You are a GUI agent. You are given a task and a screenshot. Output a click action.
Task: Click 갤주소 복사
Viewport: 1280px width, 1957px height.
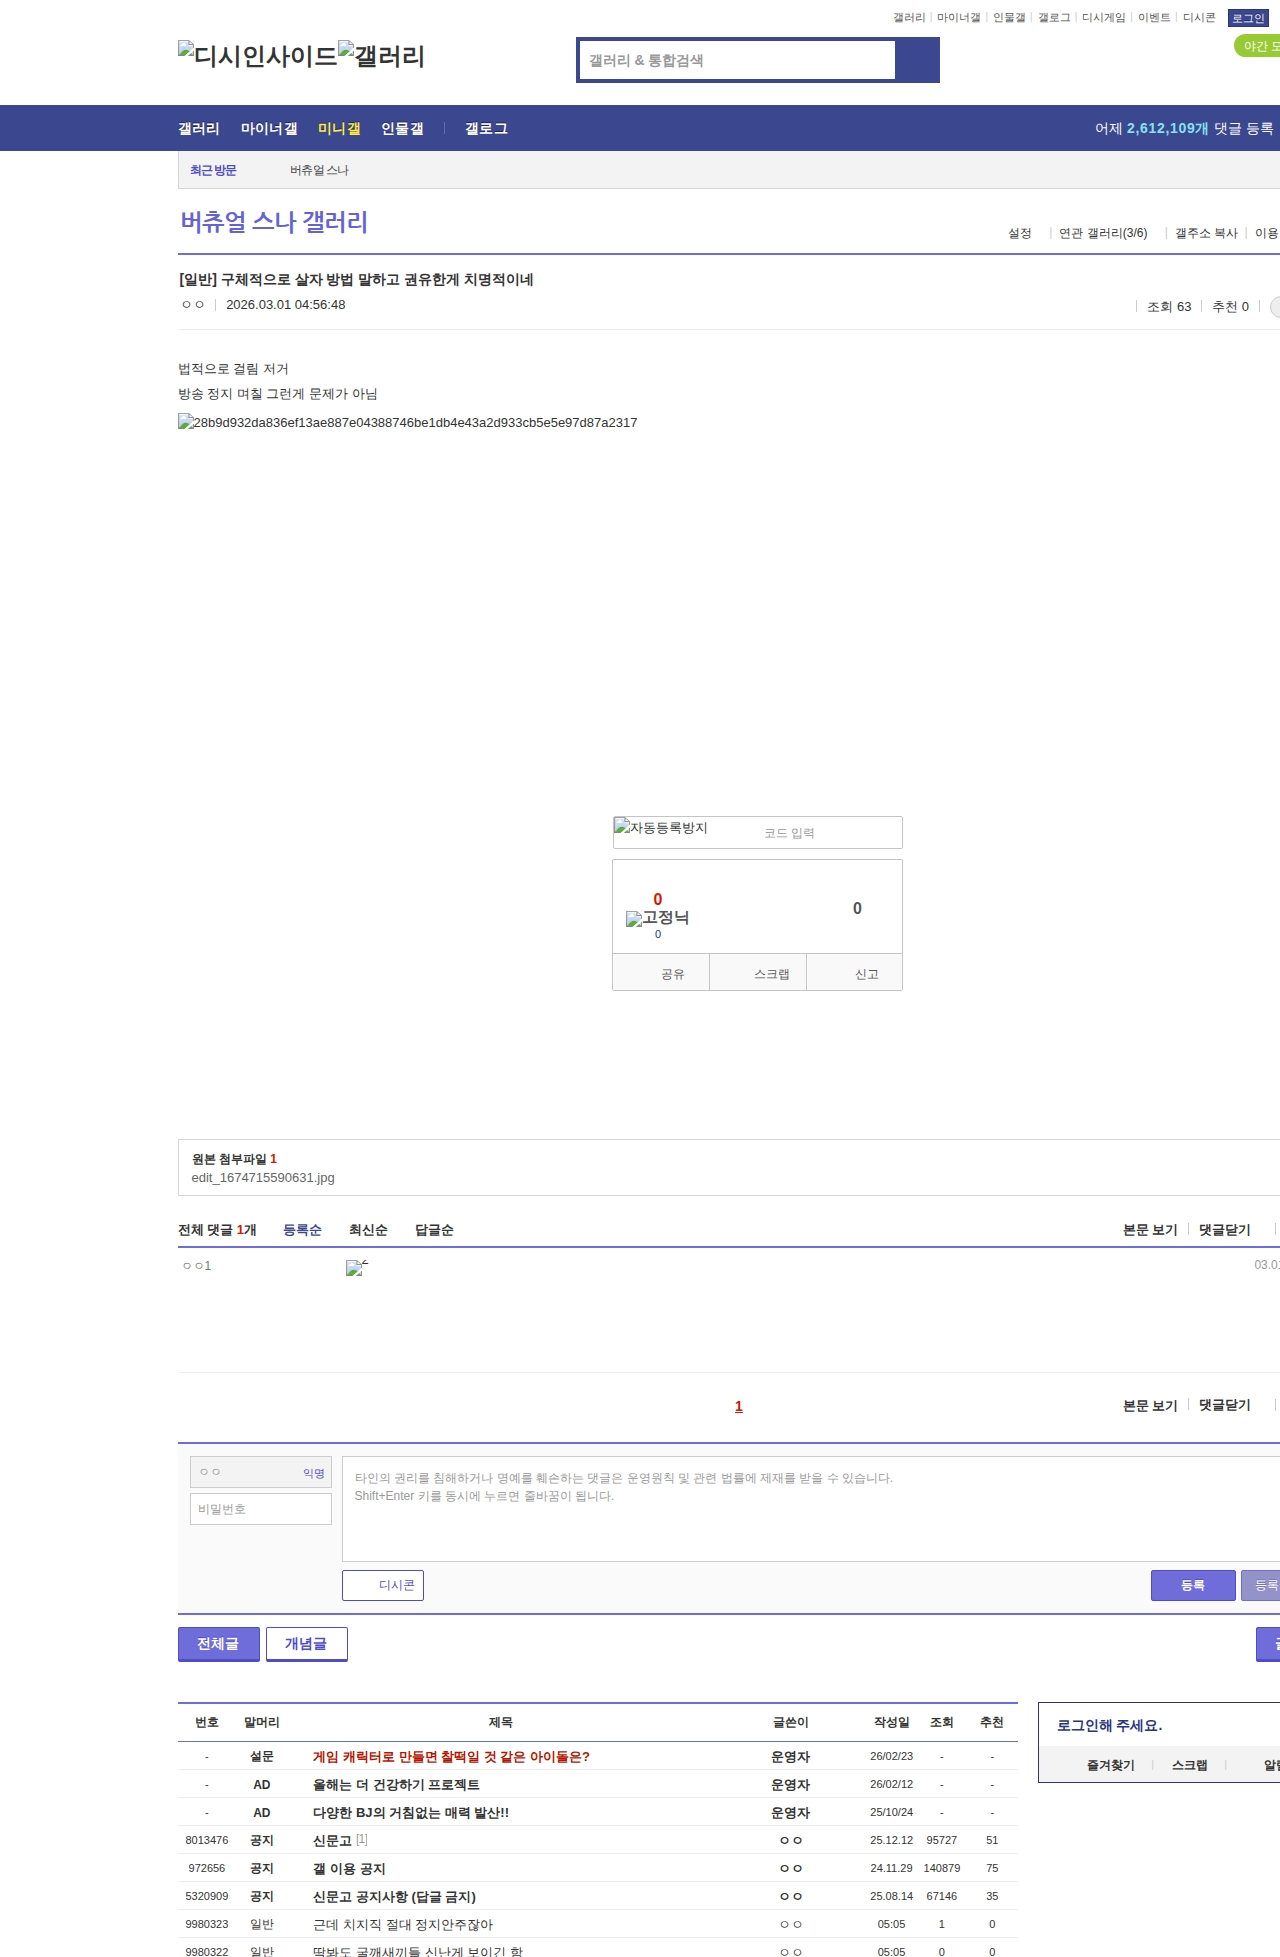[x=1206, y=233]
